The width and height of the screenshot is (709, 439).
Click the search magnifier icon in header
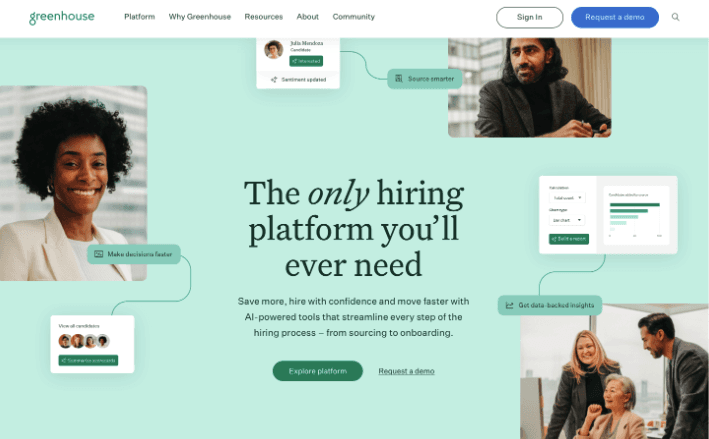tap(675, 17)
